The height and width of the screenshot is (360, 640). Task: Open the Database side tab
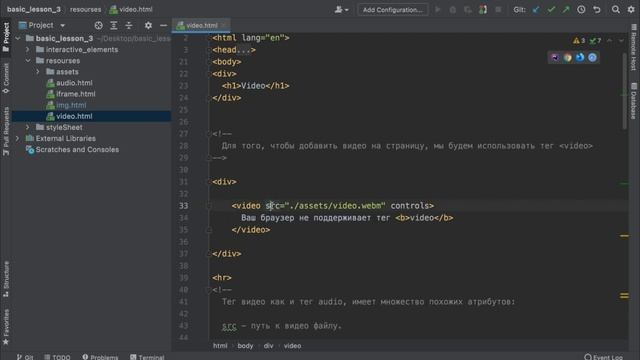[x=634, y=101]
